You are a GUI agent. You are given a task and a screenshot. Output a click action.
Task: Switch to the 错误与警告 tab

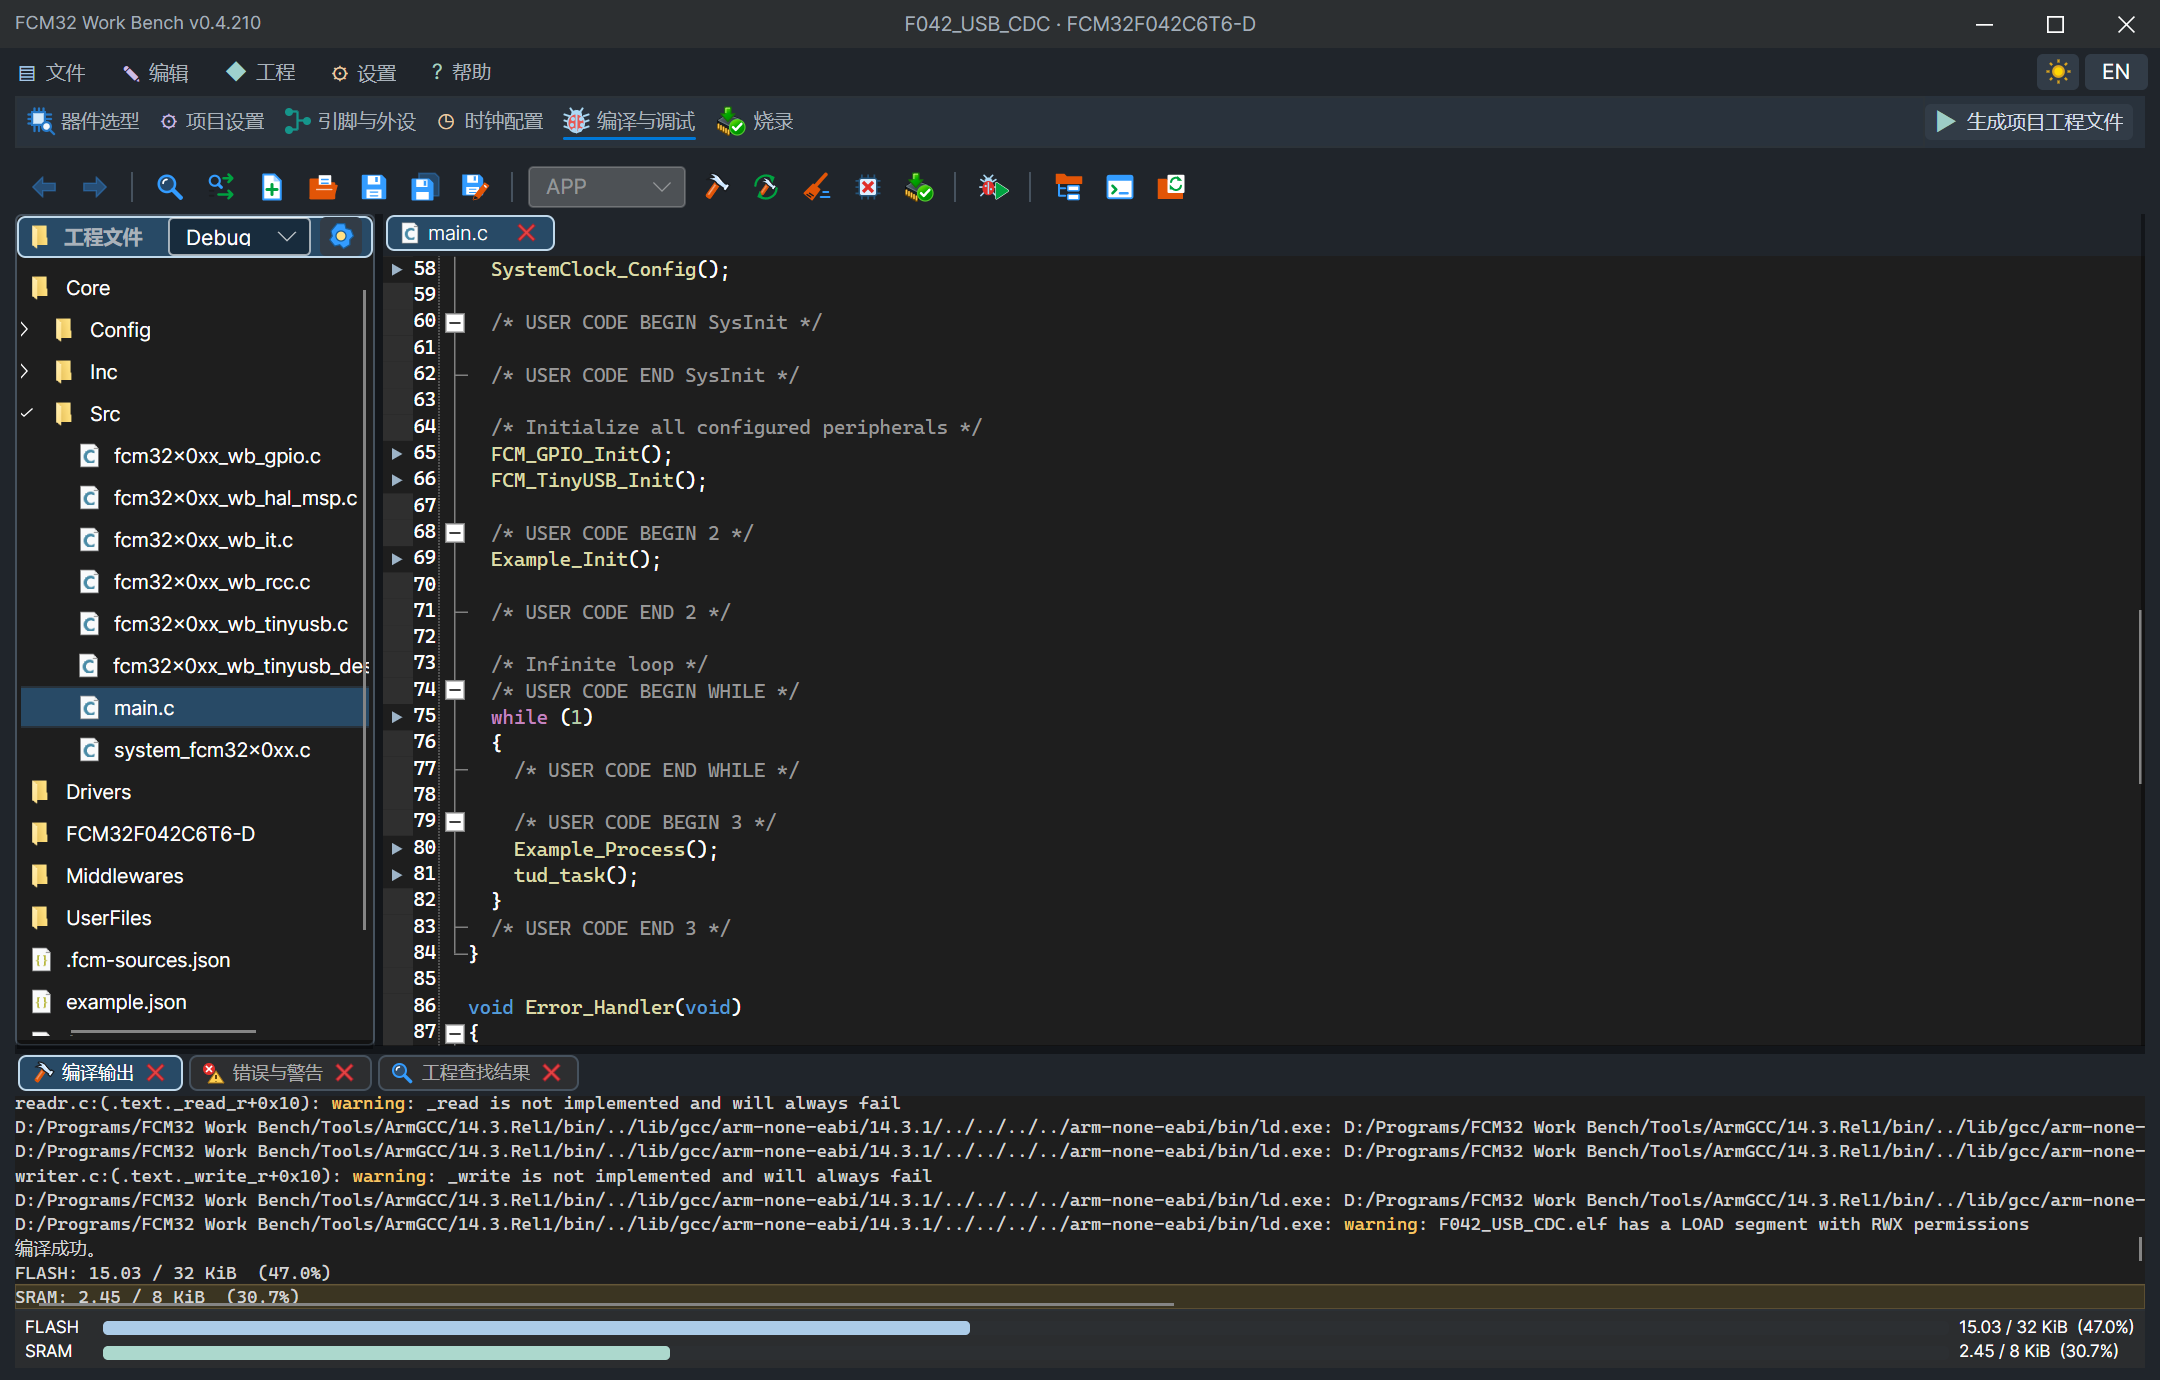pos(278,1073)
